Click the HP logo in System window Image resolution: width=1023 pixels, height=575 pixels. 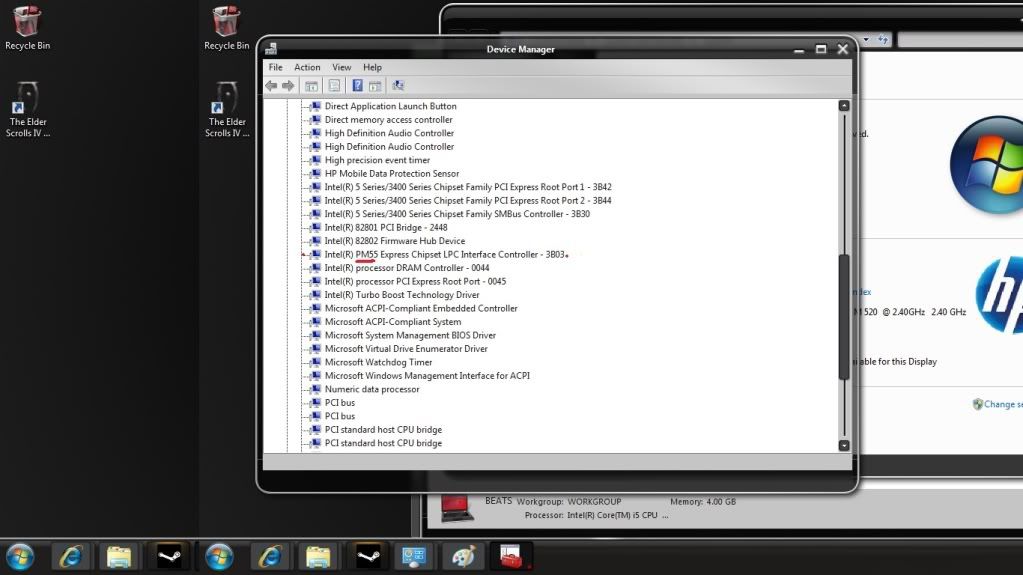tap(999, 294)
